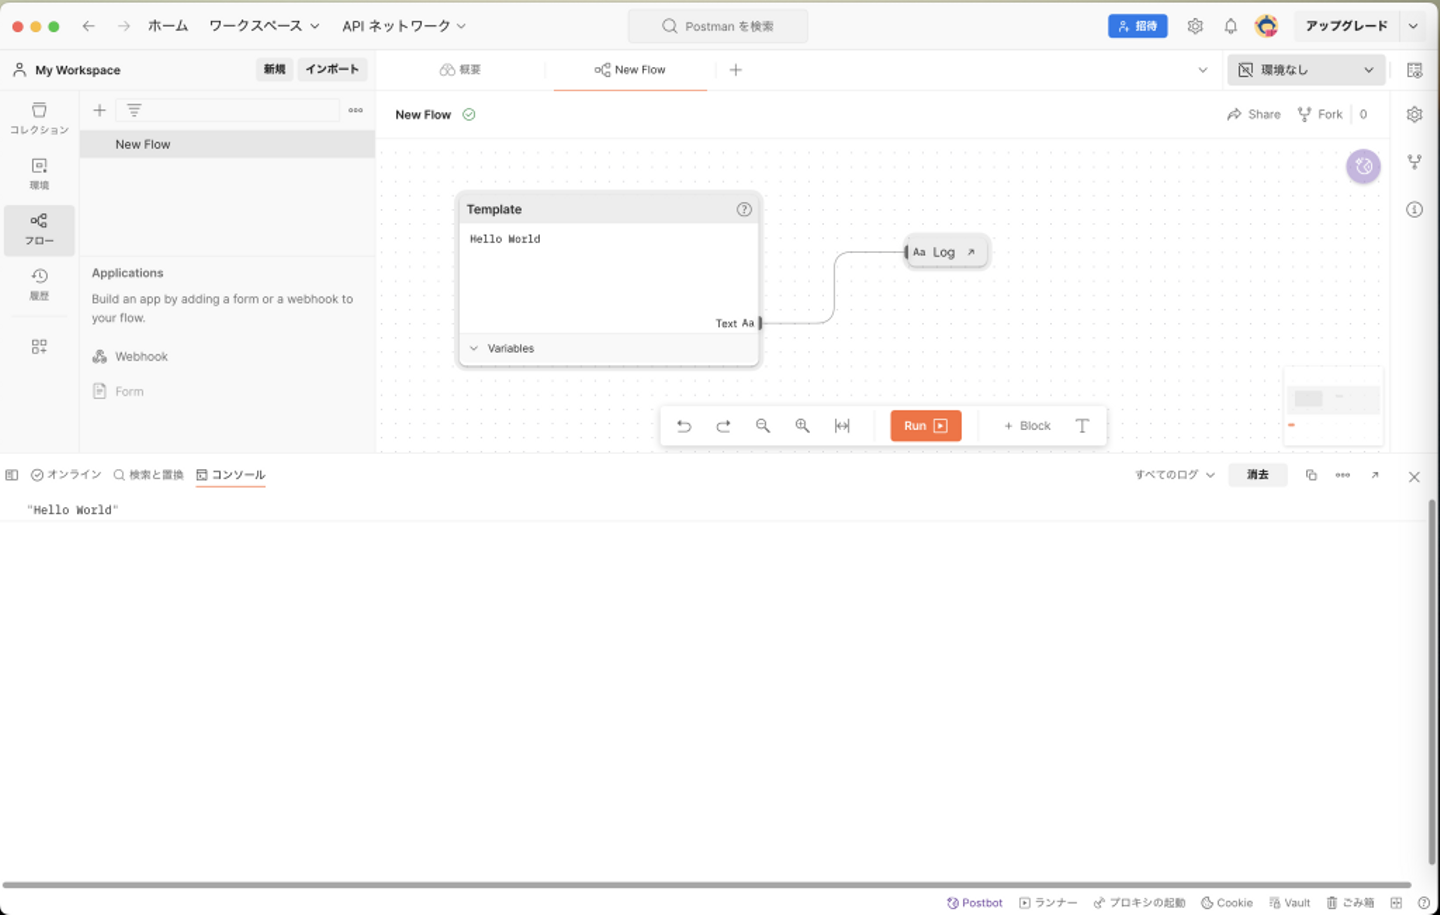1440x915 pixels.
Task: Open the History sidebar panel
Action: (39, 283)
